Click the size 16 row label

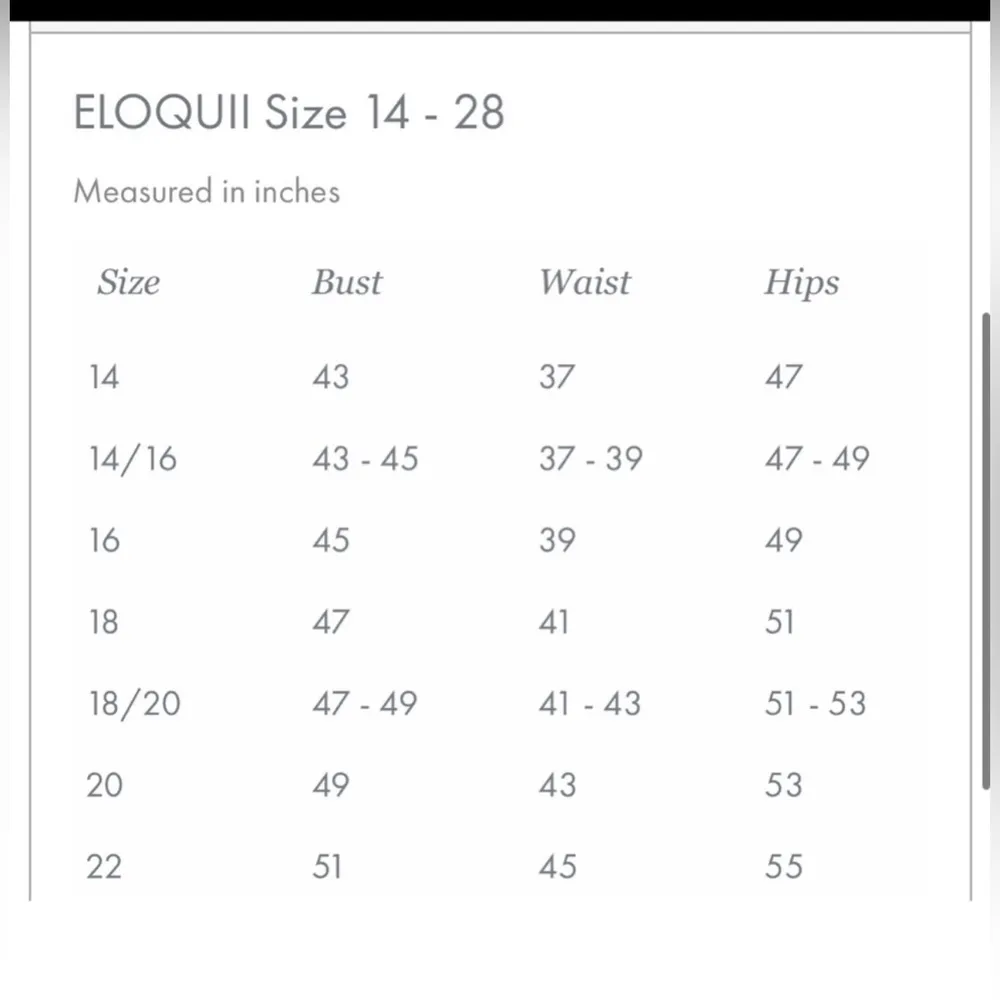pyautogui.click(x=103, y=540)
